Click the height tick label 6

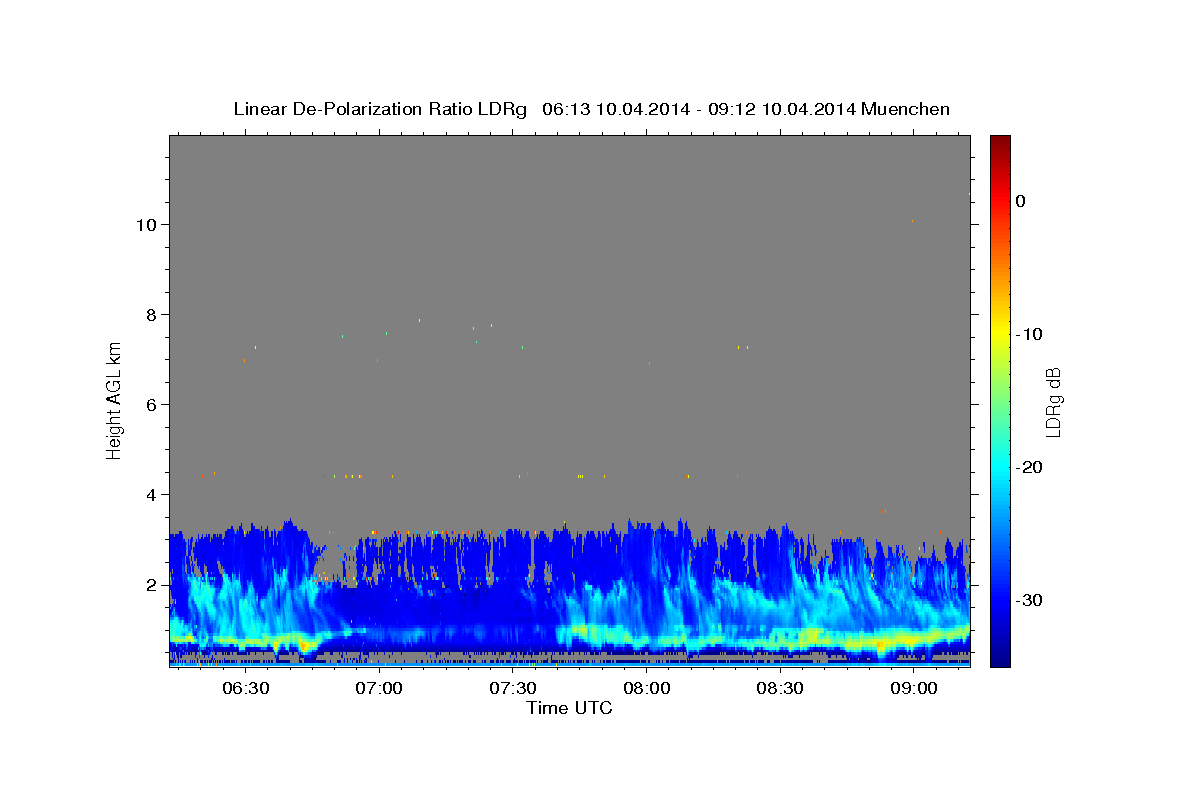tap(151, 404)
